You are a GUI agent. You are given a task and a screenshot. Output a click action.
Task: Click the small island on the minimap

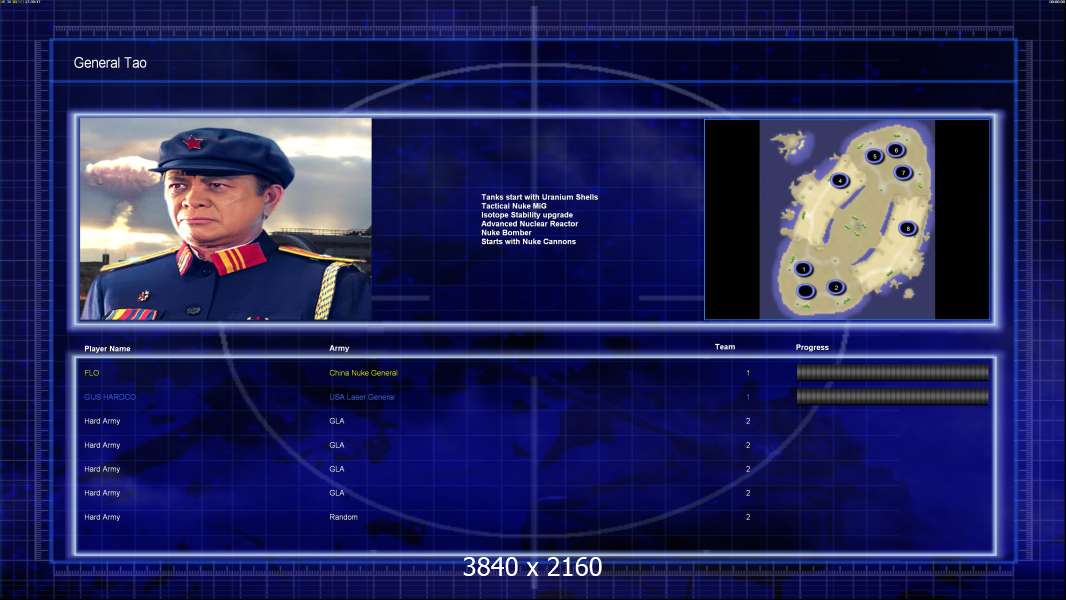click(x=789, y=144)
